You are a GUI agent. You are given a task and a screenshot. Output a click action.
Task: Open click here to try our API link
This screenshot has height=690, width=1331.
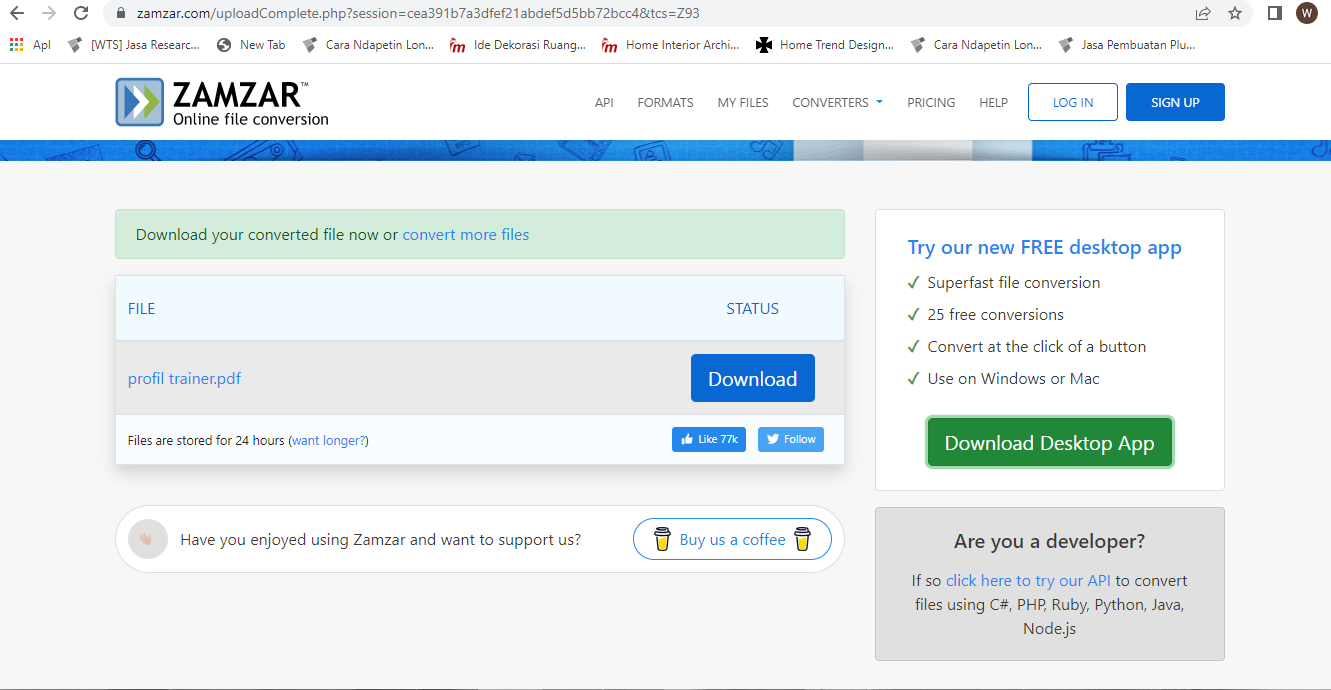click(1029, 581)
